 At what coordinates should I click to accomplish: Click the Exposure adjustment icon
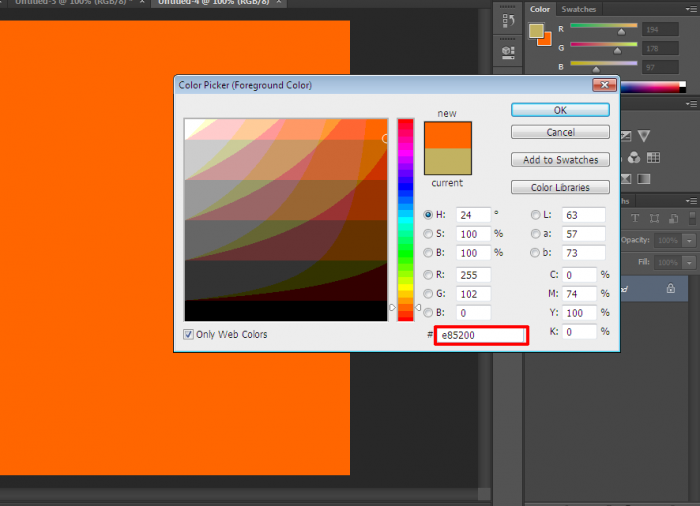626,136
